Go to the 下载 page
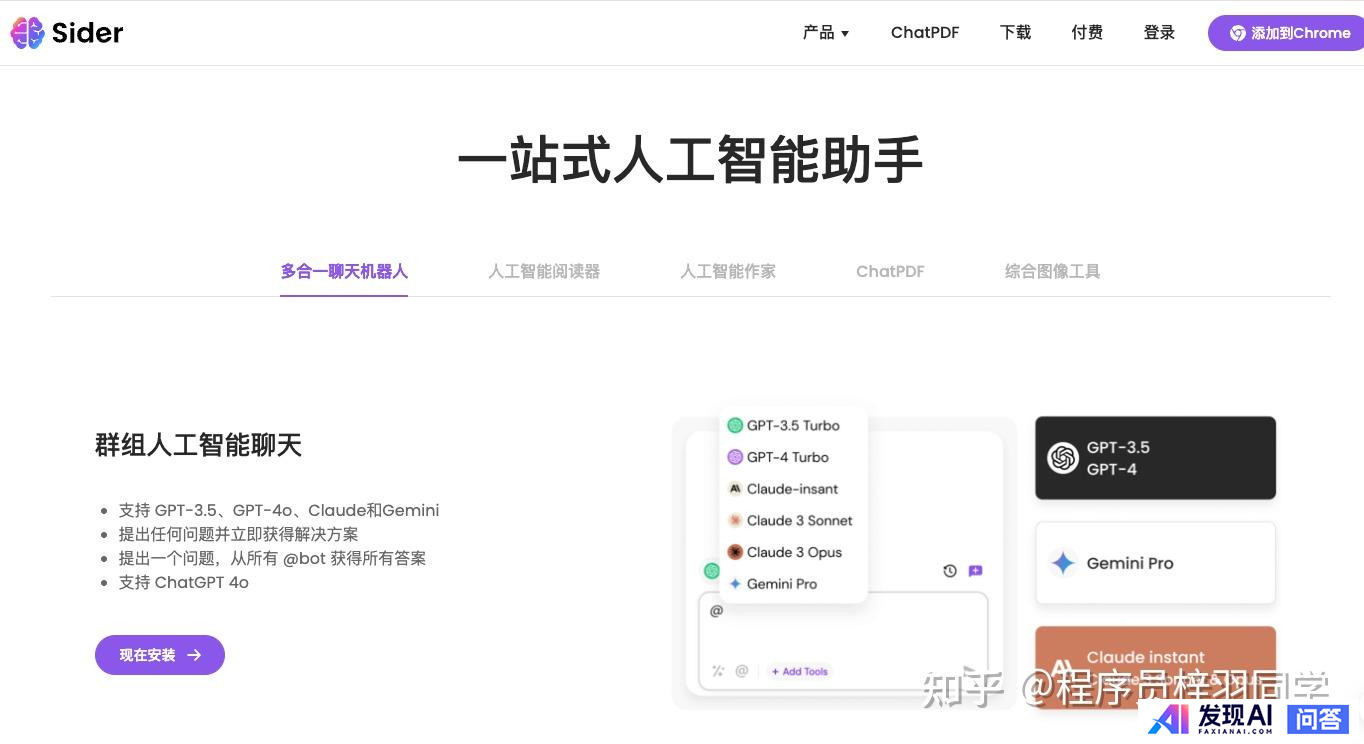This screenshot has width=1364, height=744. 1015,33
